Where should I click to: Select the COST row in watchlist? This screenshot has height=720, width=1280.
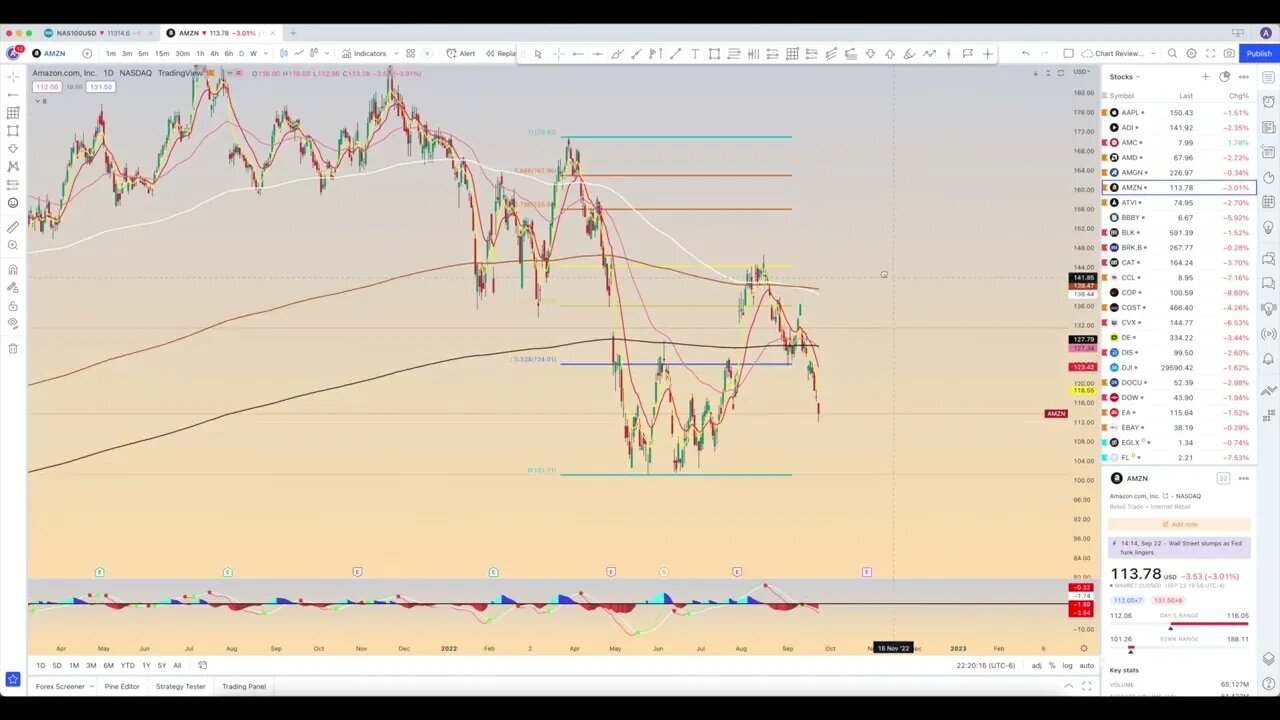pyautogui.click(x=1178, y=307)
